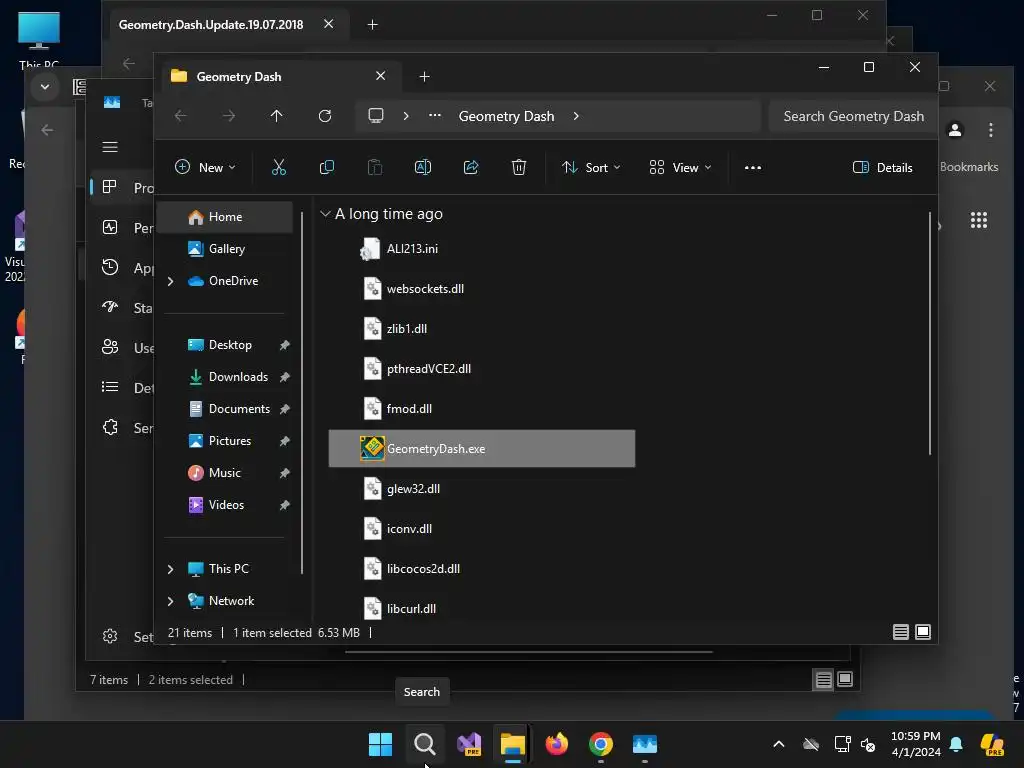1024x768 pixels.
Task: Open address bar ellipsis for hidden folders
Action: pyautogui.click(x=435, y=116)
